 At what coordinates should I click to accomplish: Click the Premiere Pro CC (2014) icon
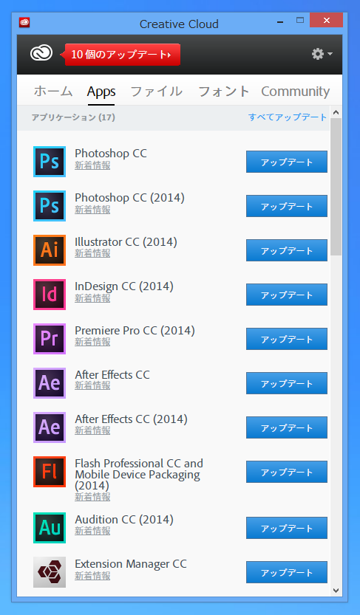[49, 339]
